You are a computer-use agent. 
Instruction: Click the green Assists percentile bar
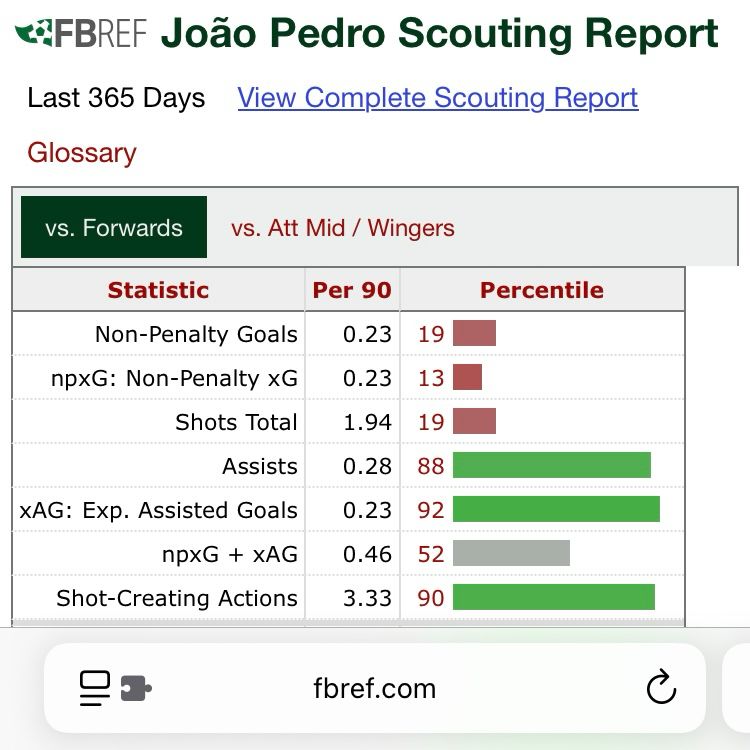point(551,465)
